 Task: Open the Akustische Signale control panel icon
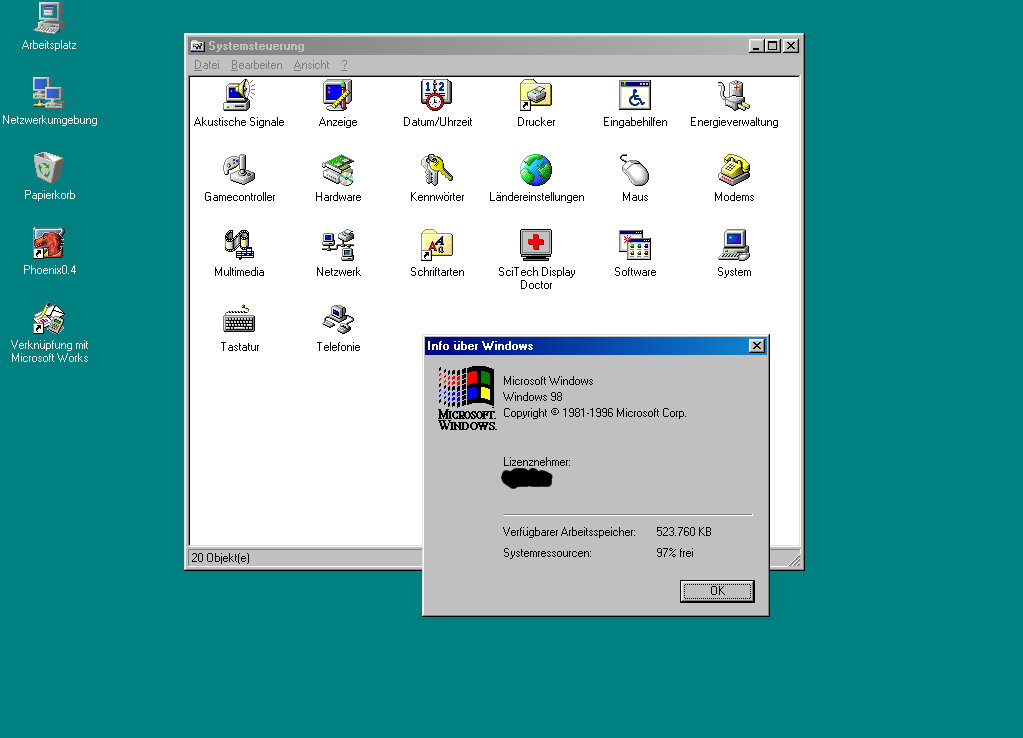pos(239,95)
